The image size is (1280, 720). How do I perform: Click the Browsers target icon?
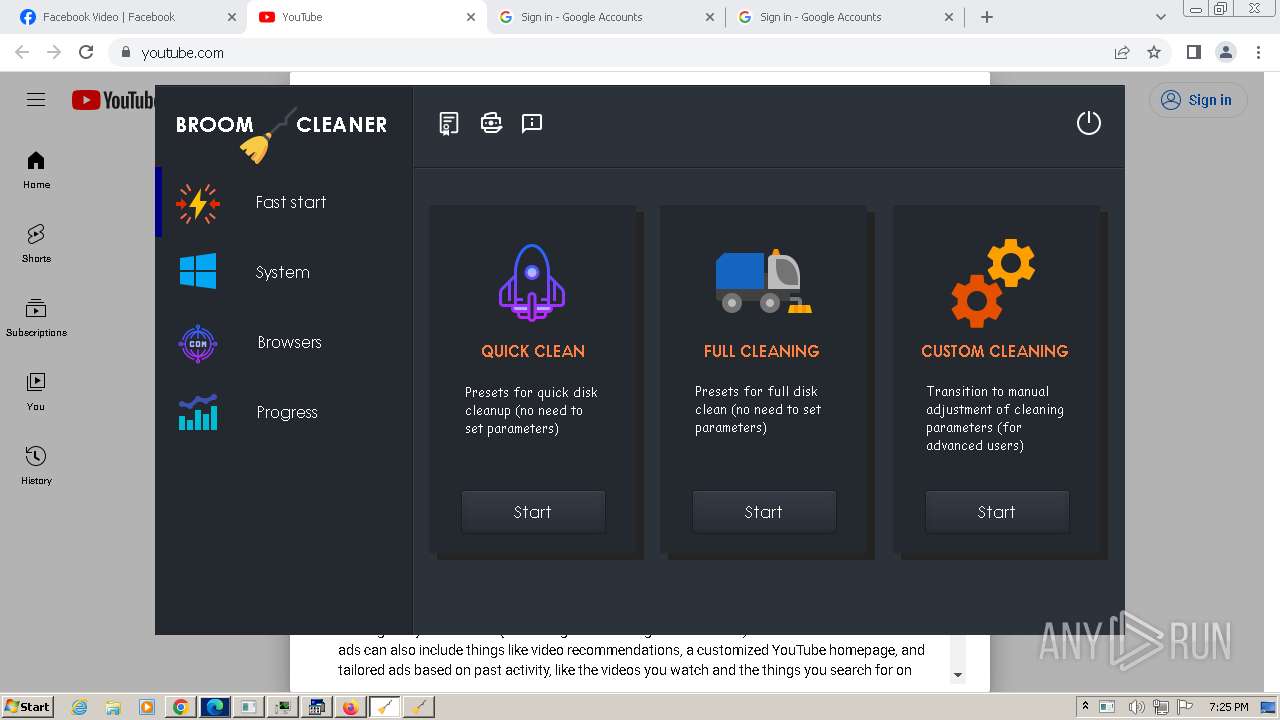click(x=198, y=343)
